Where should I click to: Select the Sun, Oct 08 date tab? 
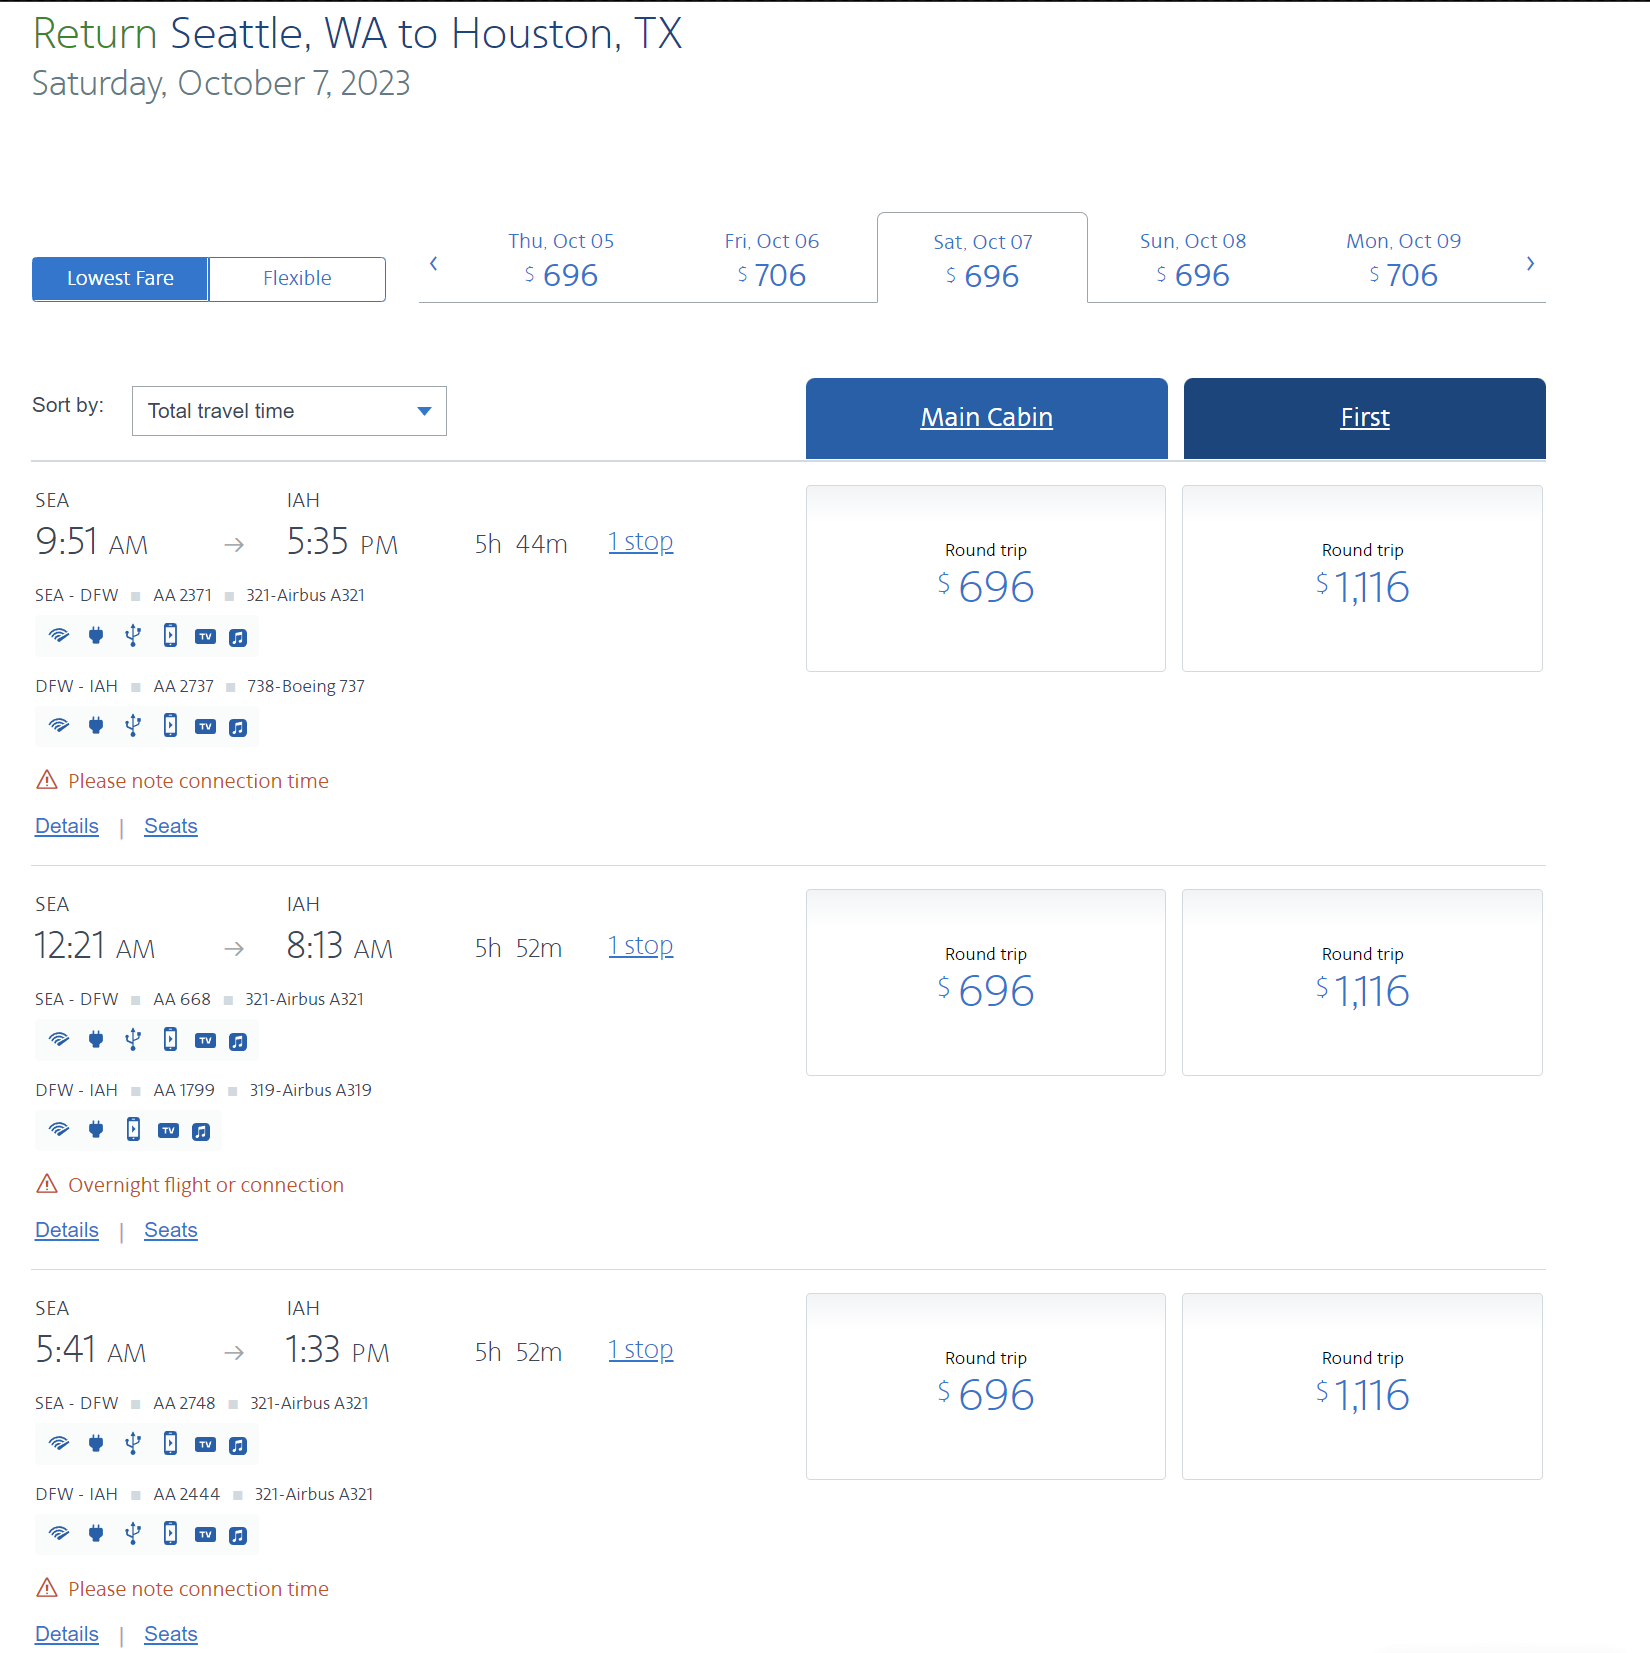pyautogui.click(x=1192, y=259)
